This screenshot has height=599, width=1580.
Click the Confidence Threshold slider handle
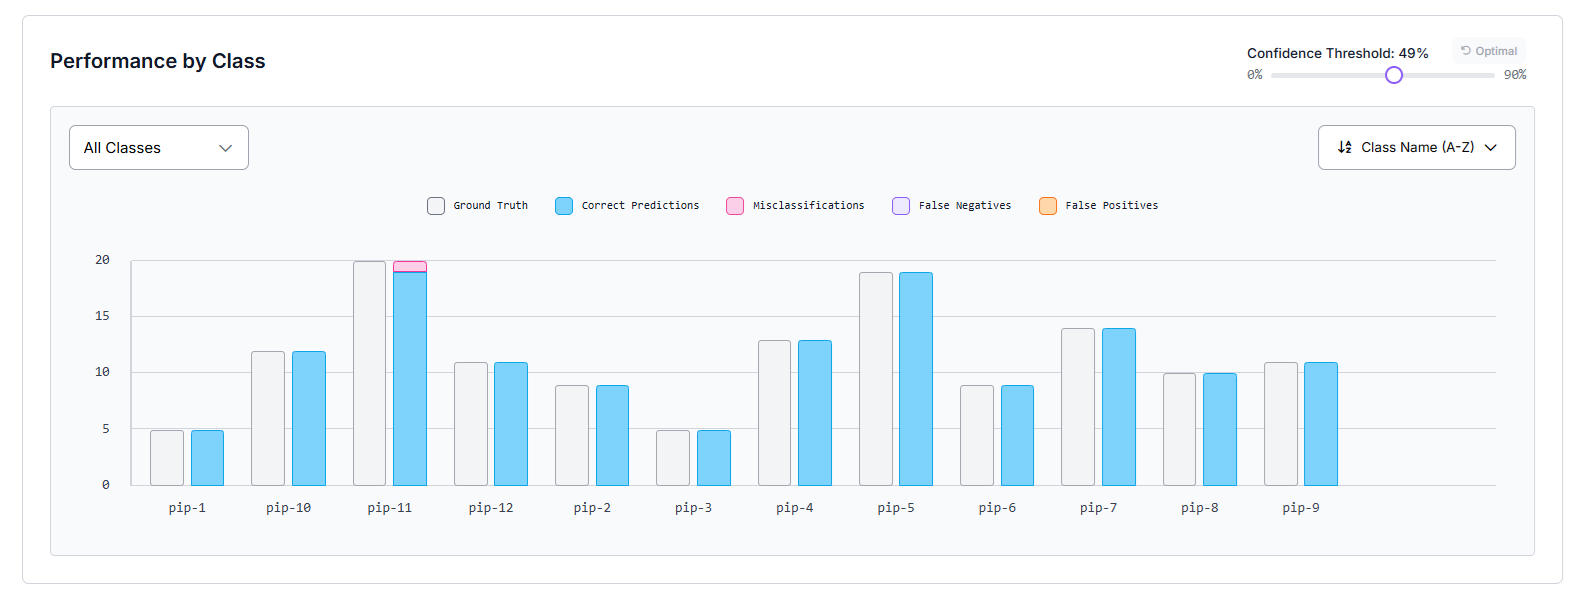1394,75
